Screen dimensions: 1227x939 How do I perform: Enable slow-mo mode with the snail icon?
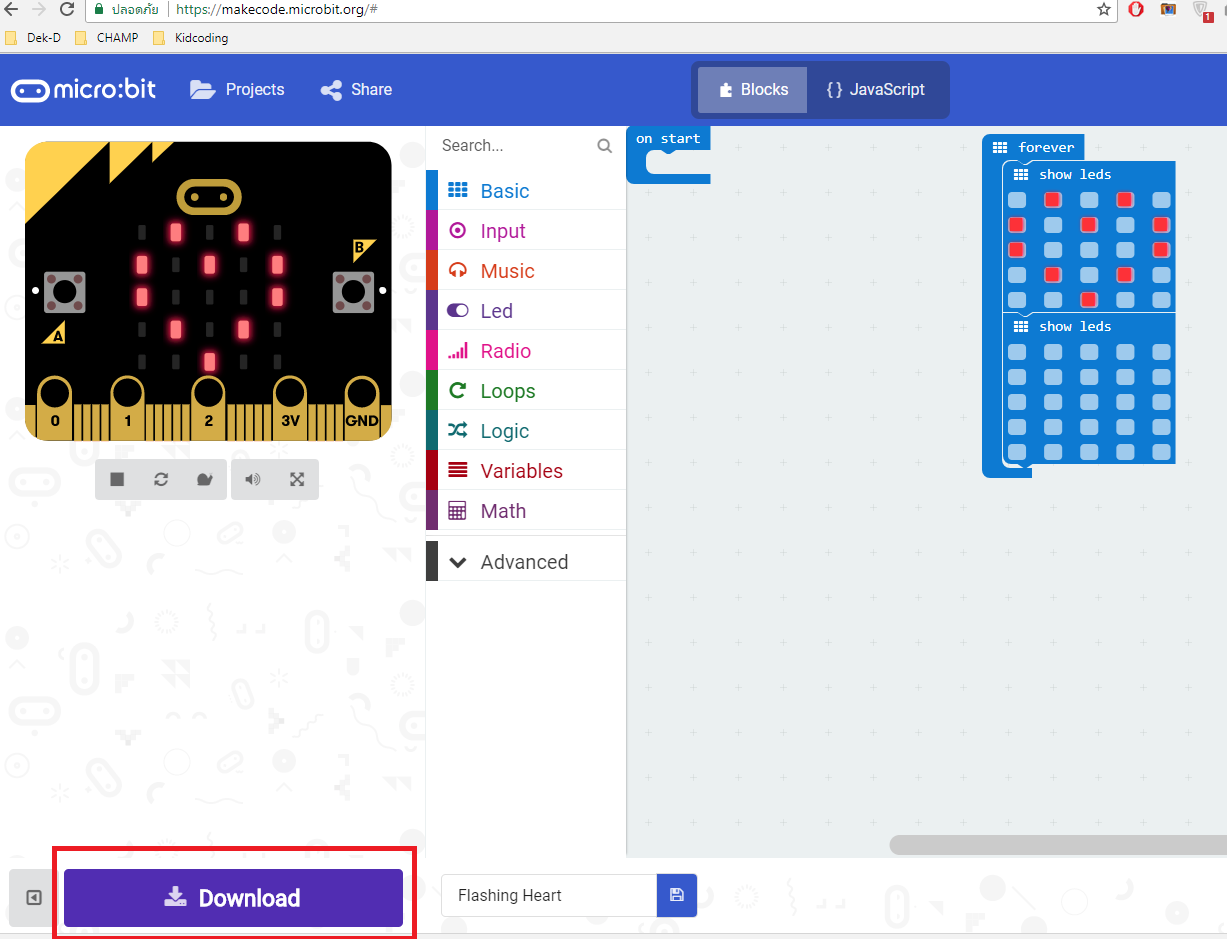205,479
